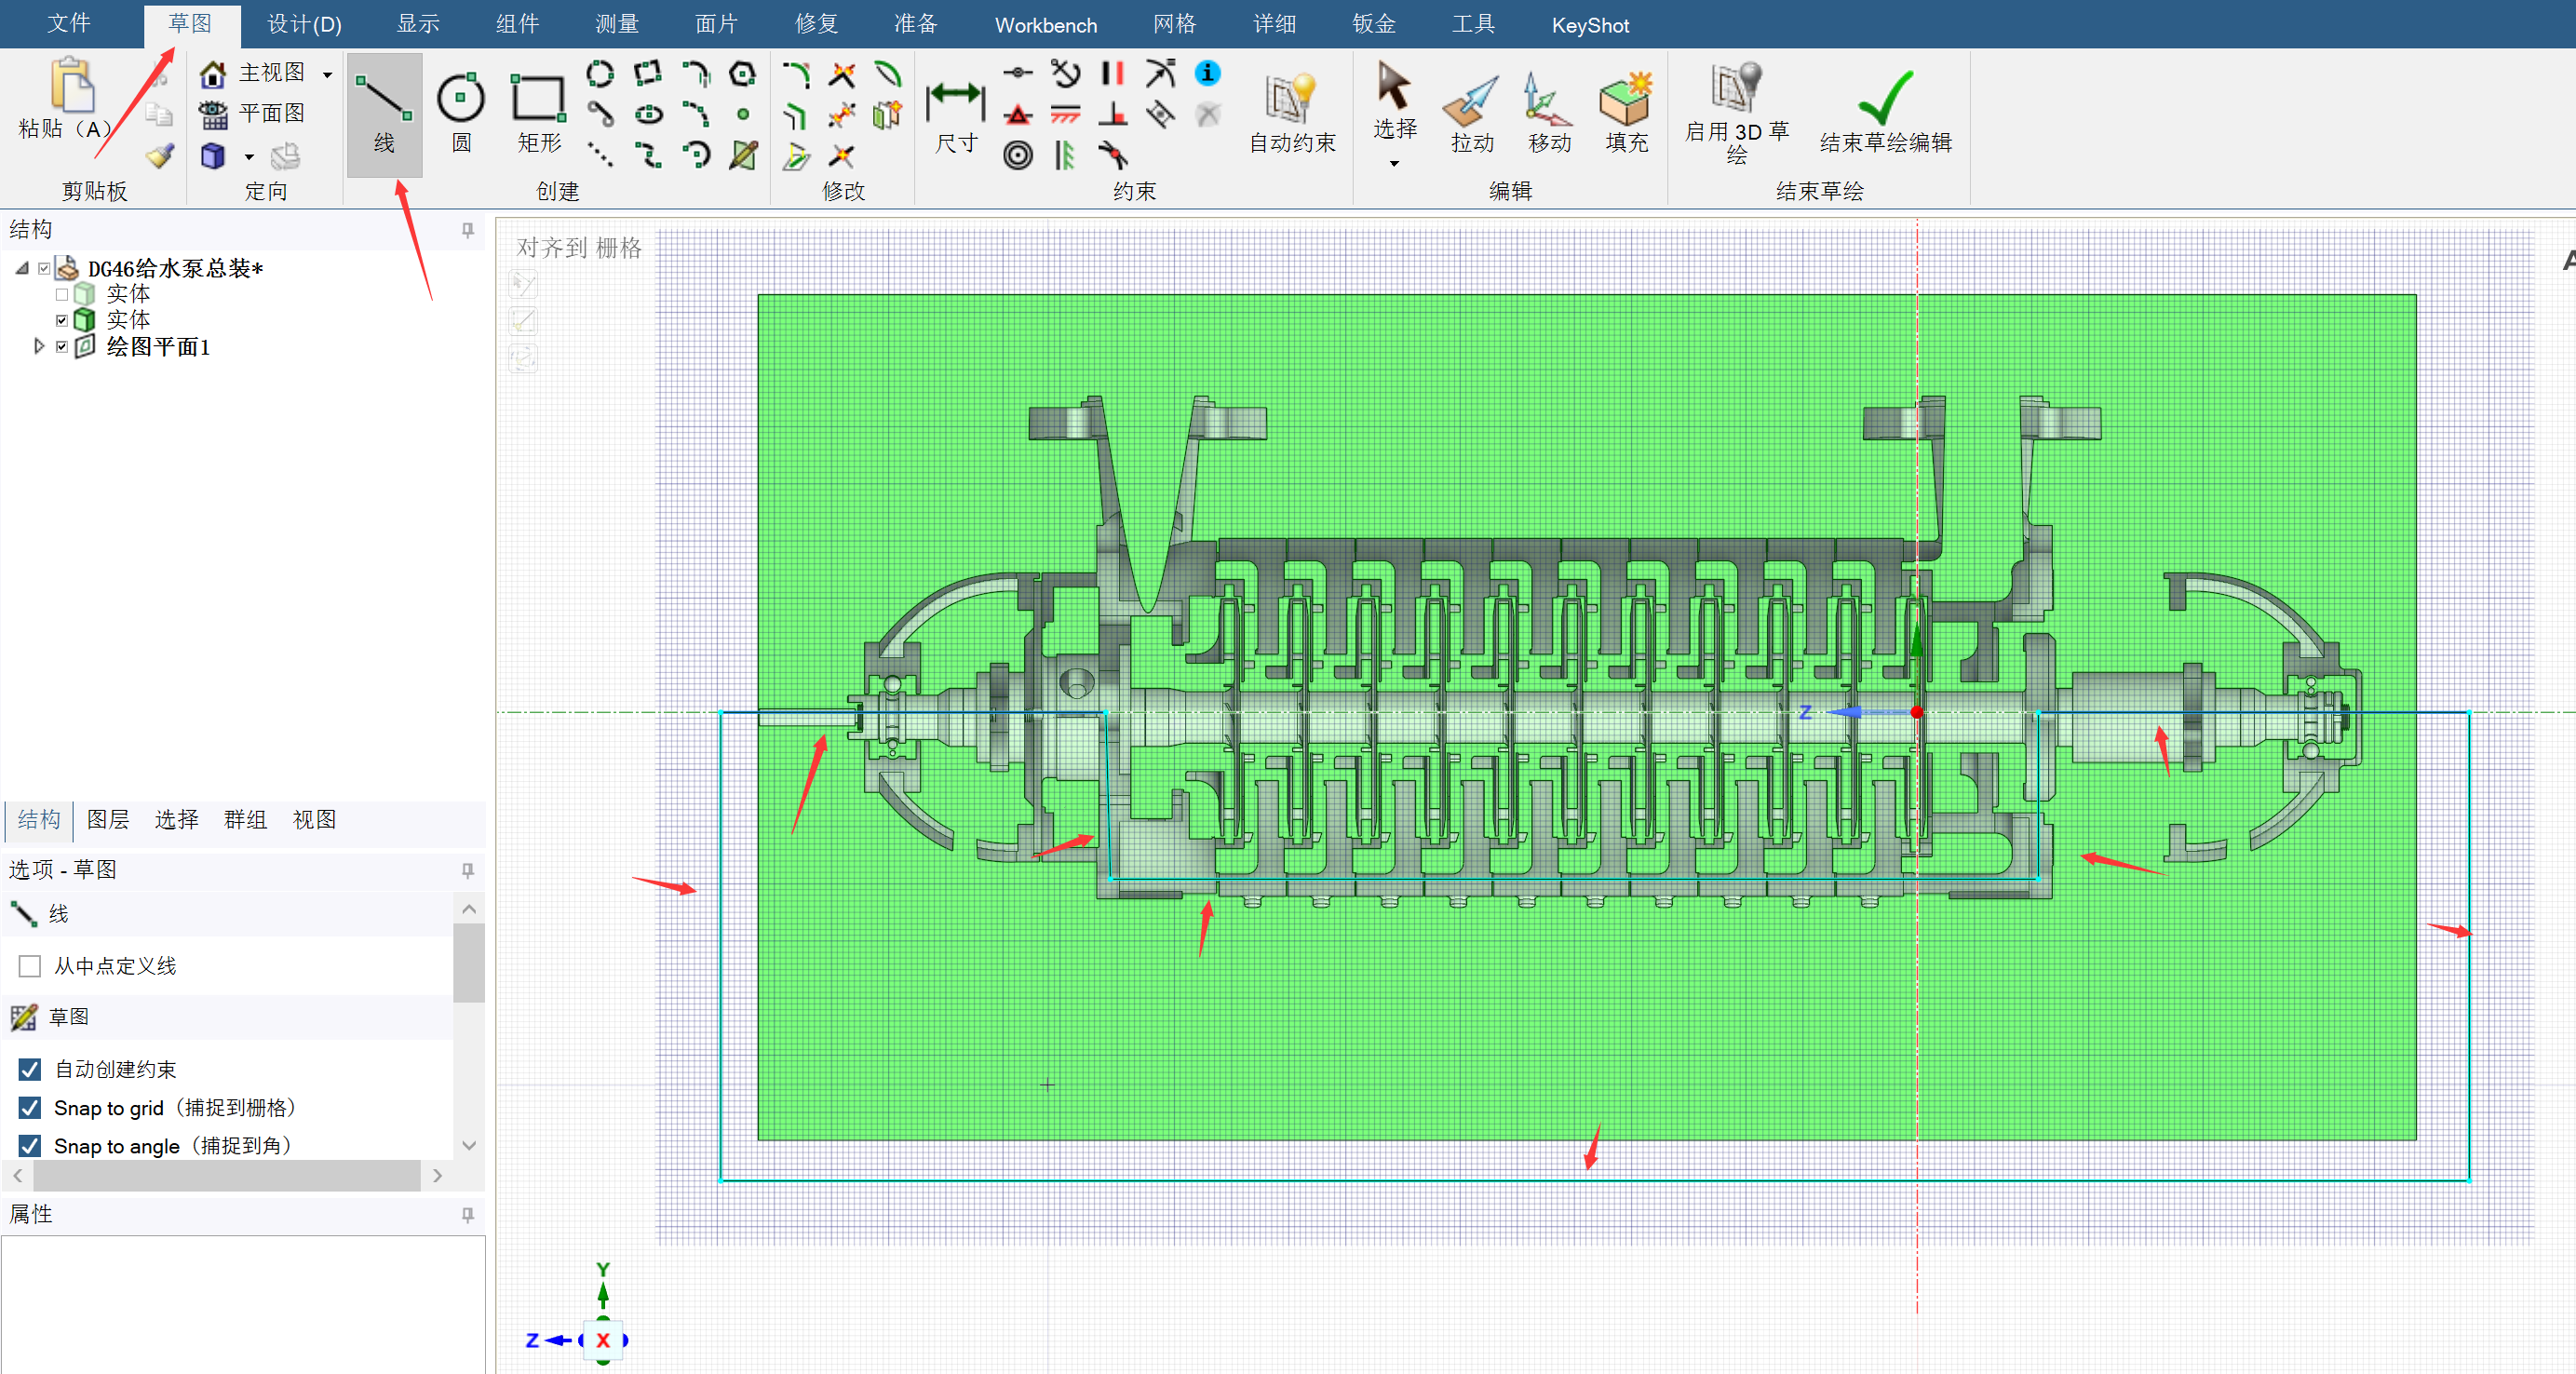The width and height of the screenshot is (2576, 1374).
Task: Collapse the DG46给水泵总装 tree node
Action: click(22, 268)
